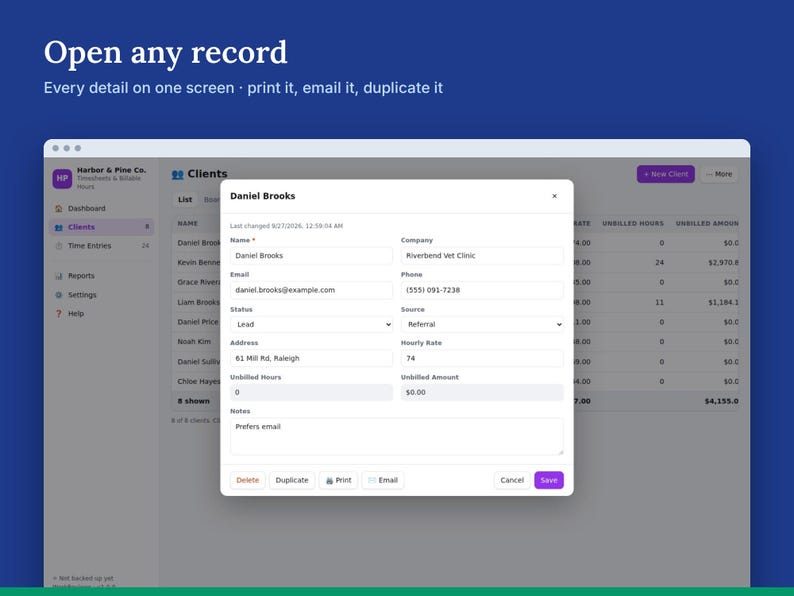This screenshot has height=596, width=794.
Task: Click the Company field Riverbend Vet Clinic
Action: (x=482, y=256)
